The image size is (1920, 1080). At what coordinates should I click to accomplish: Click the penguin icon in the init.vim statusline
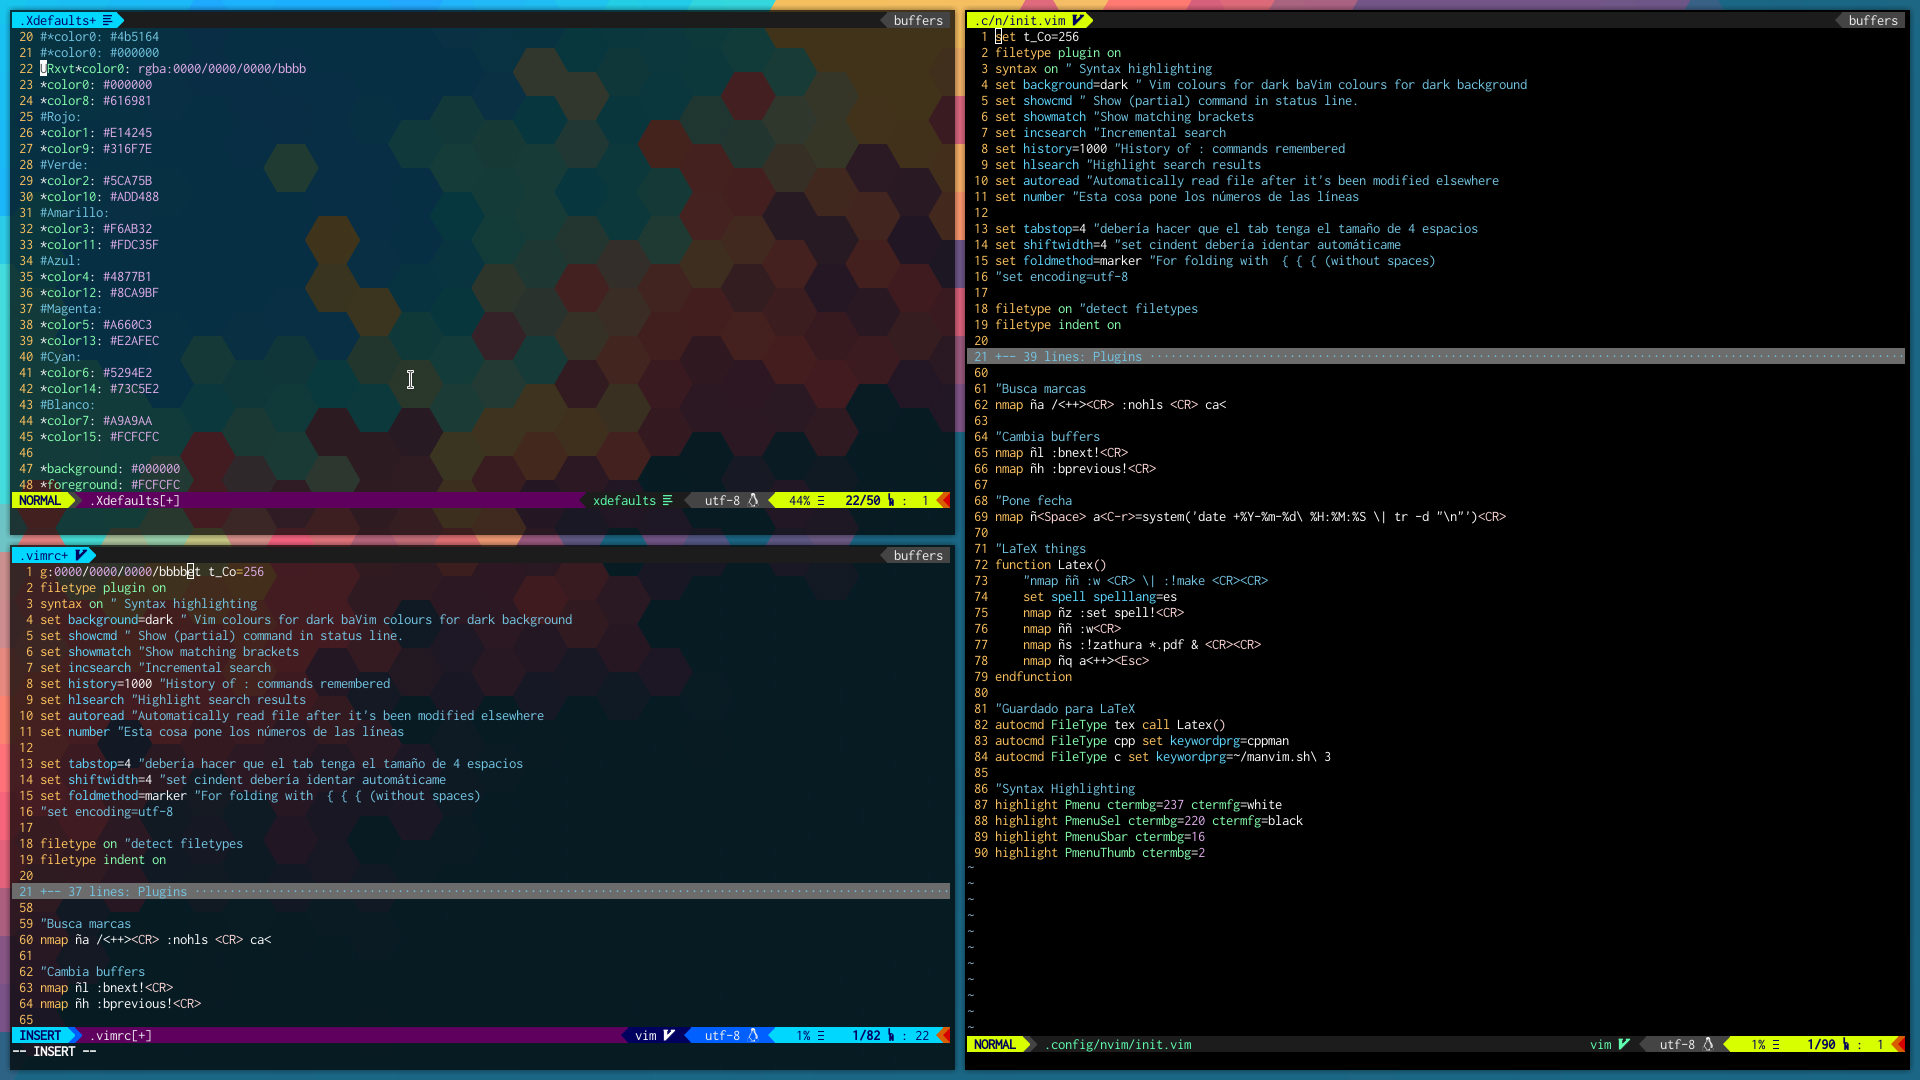pos(1706,1044)
